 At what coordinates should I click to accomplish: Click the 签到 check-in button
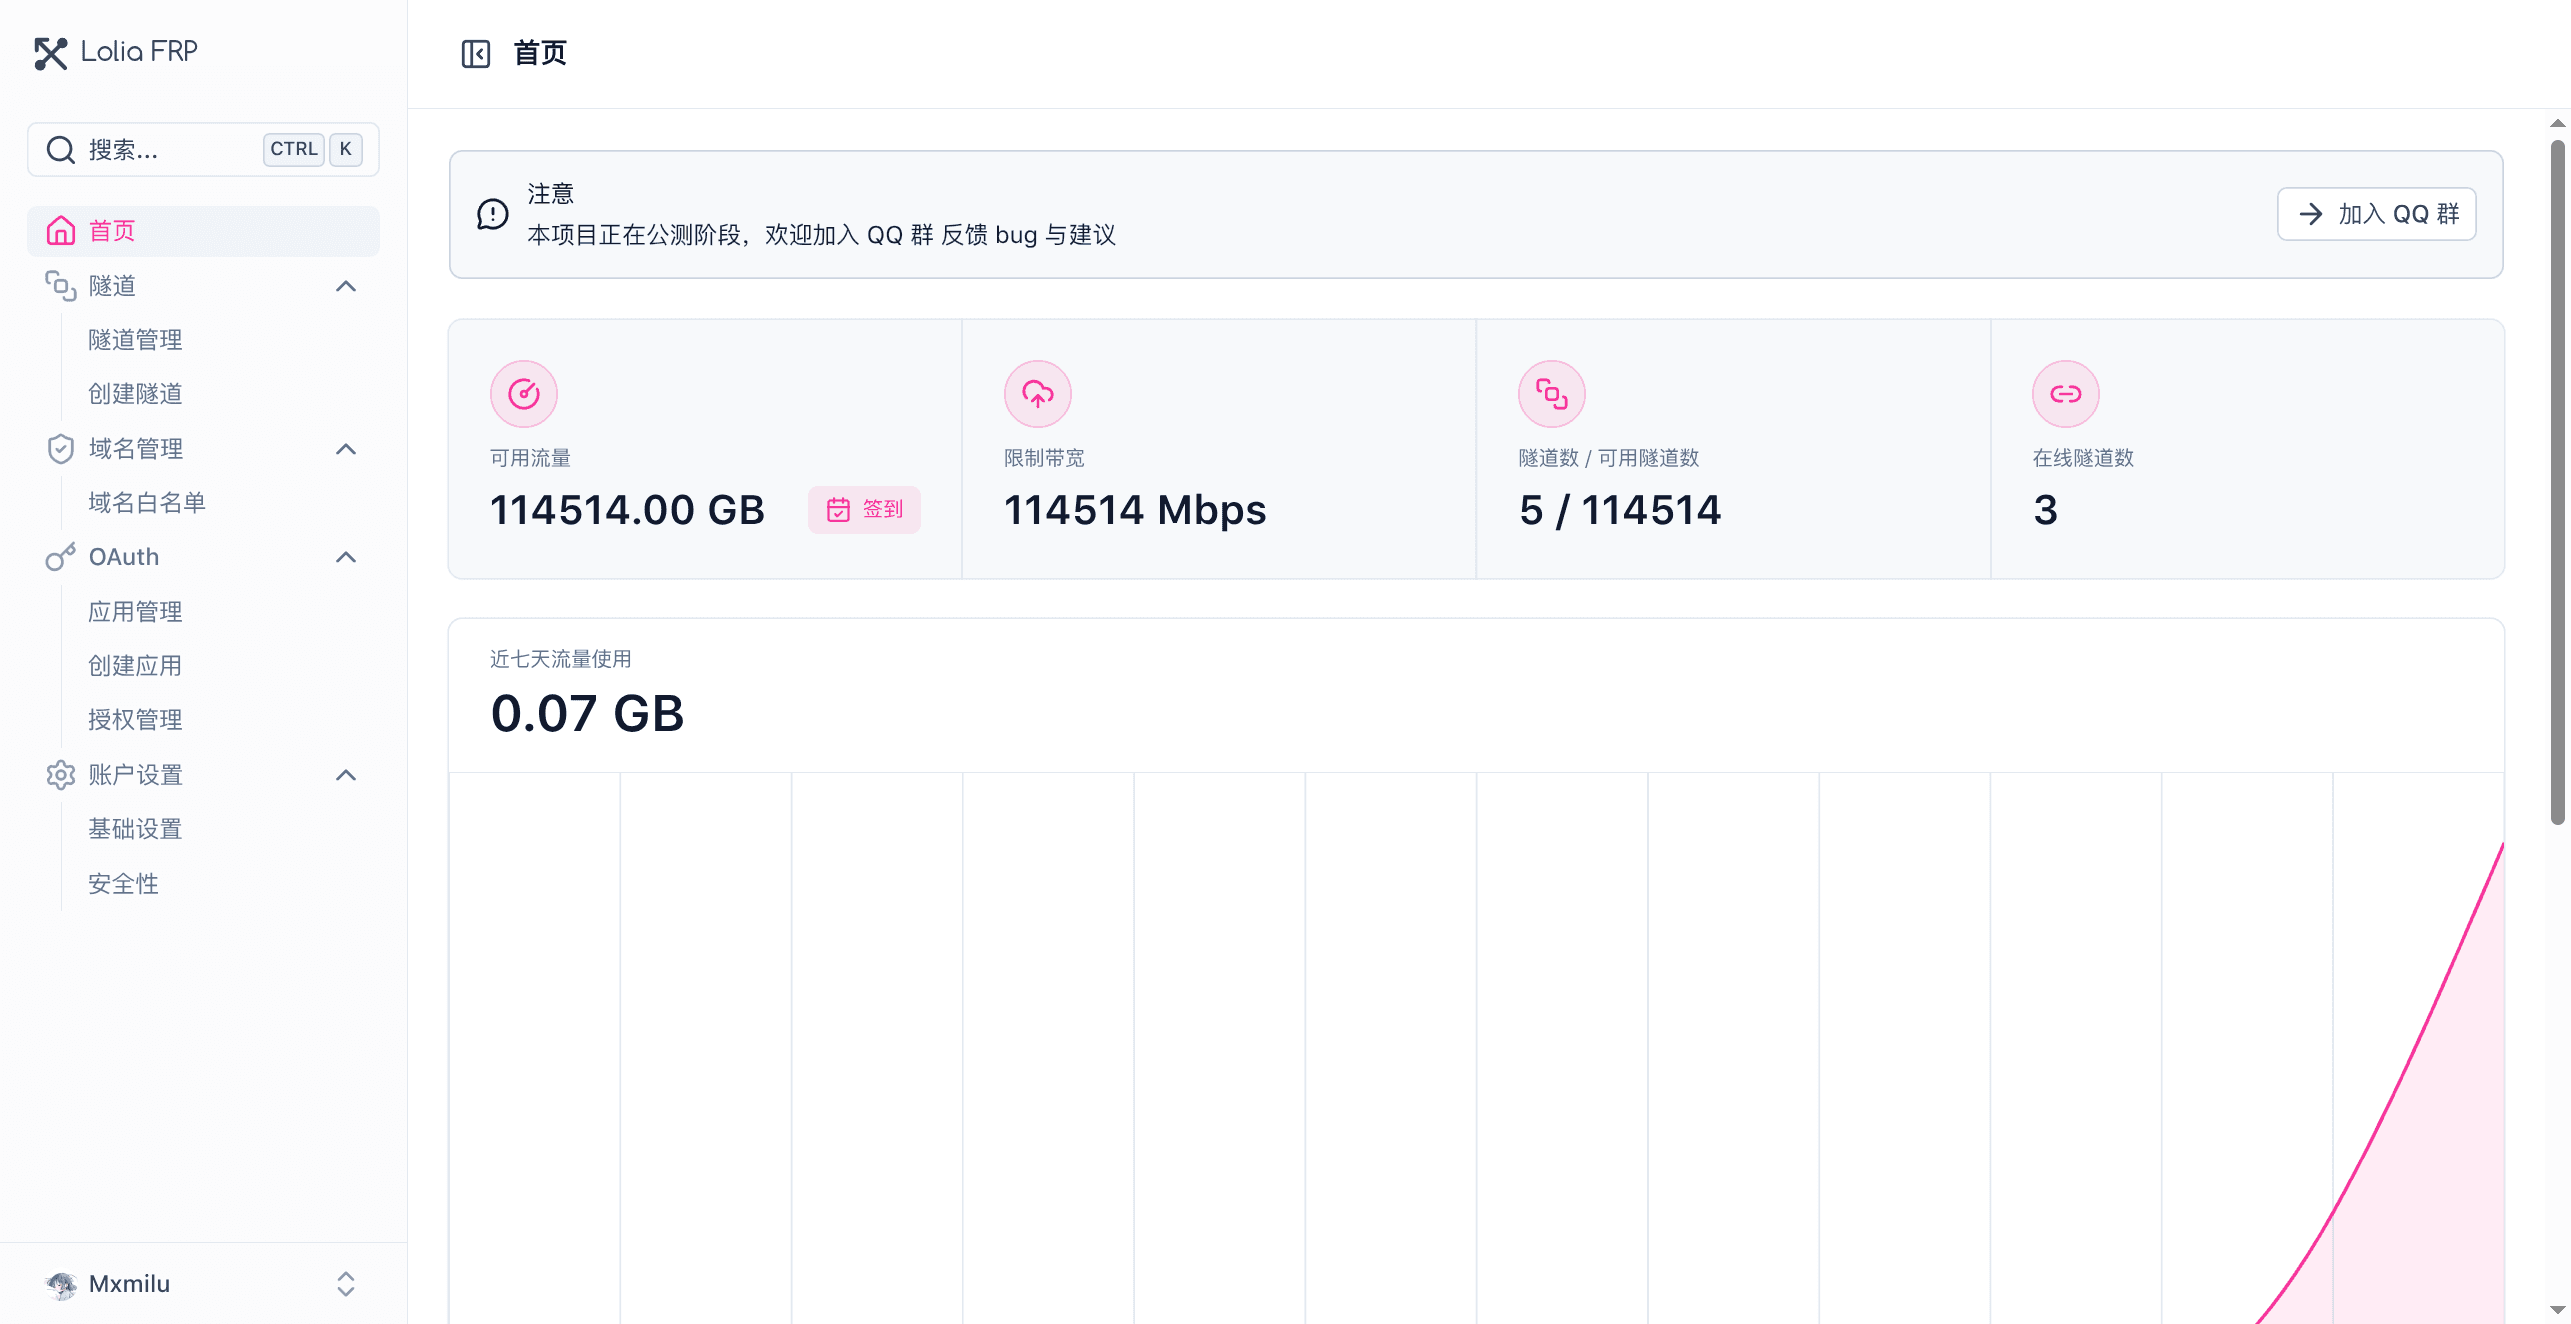(x=864, y=509)
